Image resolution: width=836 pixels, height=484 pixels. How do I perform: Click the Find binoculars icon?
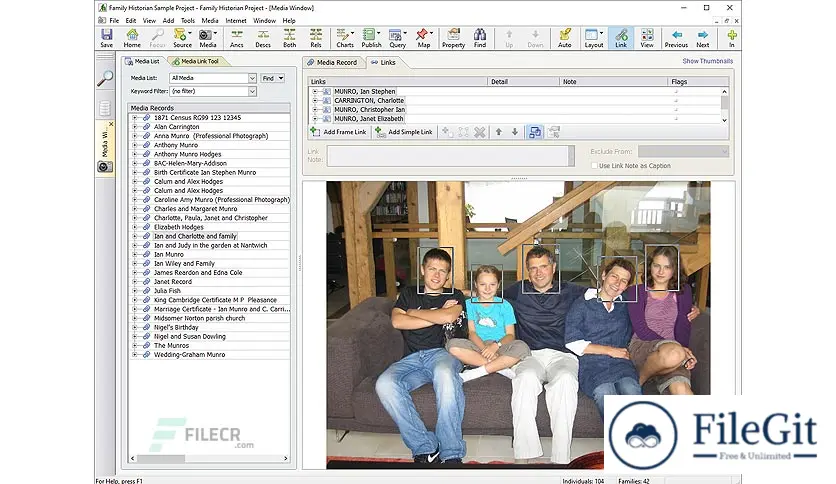[x=480, y=38]
